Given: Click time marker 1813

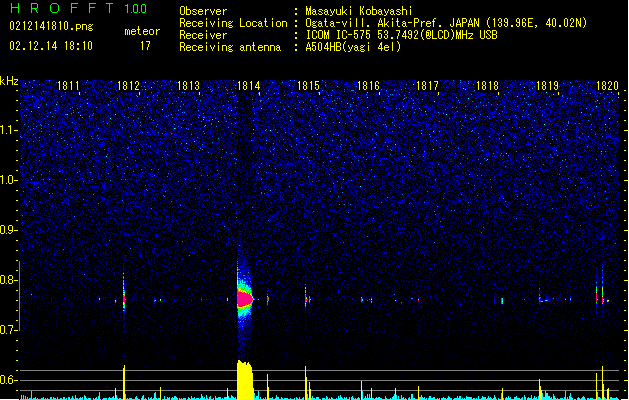Looking at the screenshot, I should (x=188, y=86).
